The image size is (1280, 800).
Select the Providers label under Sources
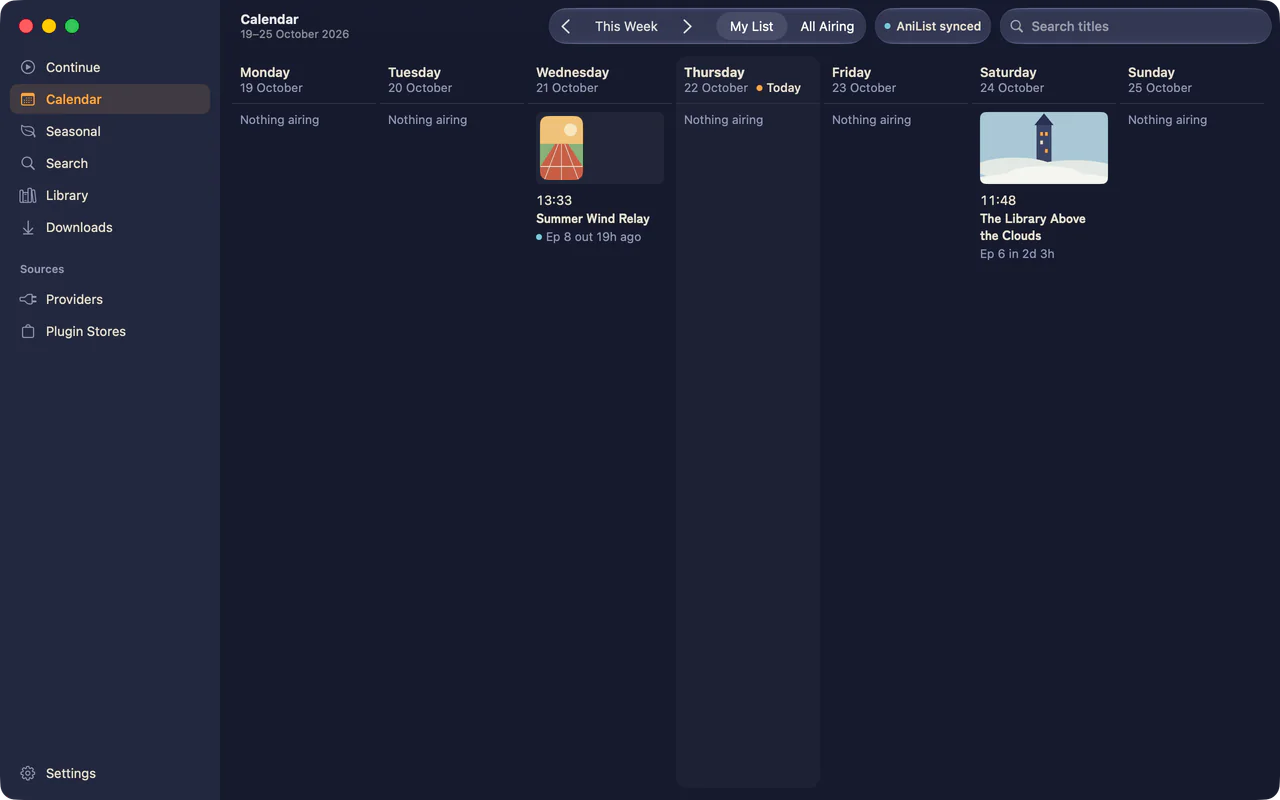[x=74, y=299]
